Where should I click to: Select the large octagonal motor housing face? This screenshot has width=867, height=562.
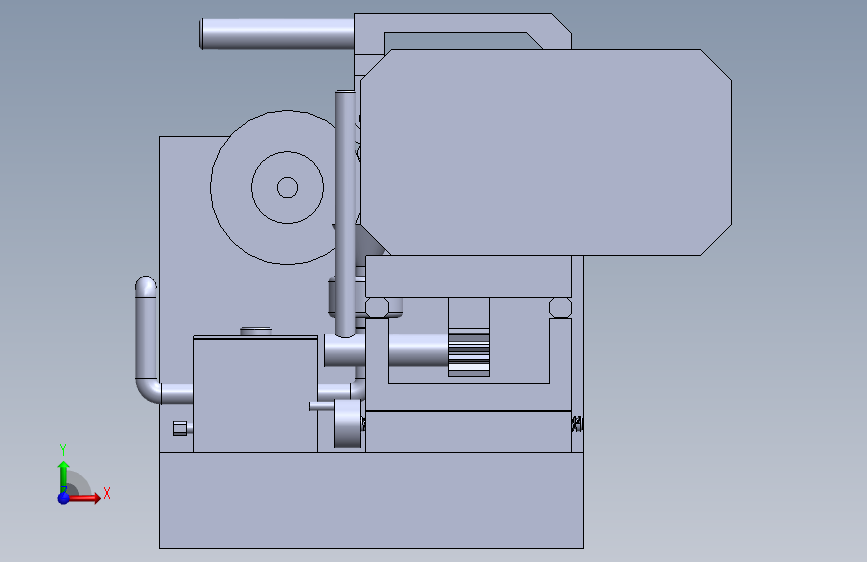[546, 152]
